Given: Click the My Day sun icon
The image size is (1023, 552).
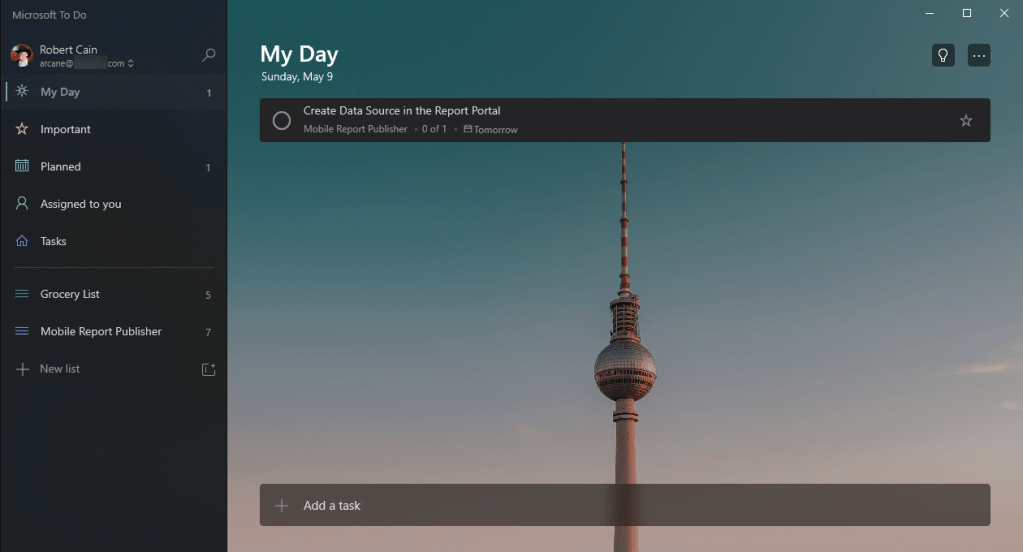Looking at the screenshot, I should coord(22,92).
